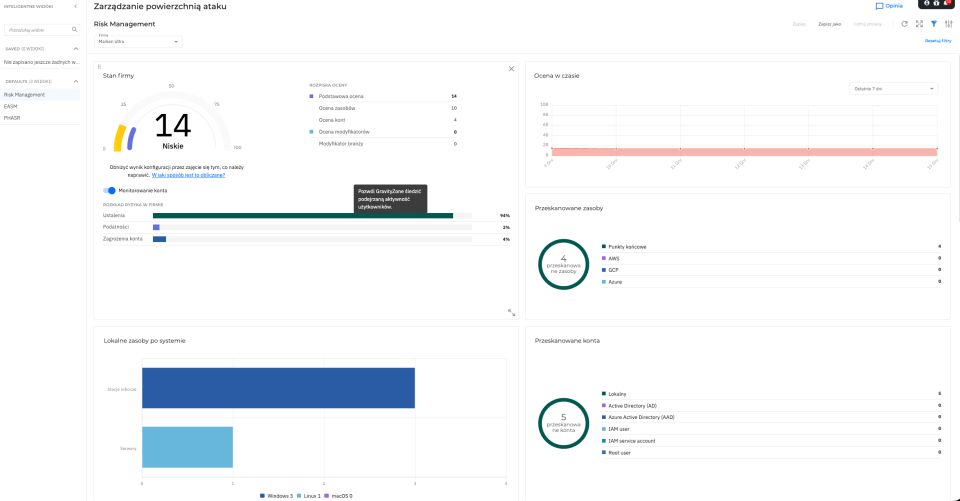Expand the Stan firmy widget with the resize icon
This screenshot has width=960, height=501.
(x=511, y=312)
